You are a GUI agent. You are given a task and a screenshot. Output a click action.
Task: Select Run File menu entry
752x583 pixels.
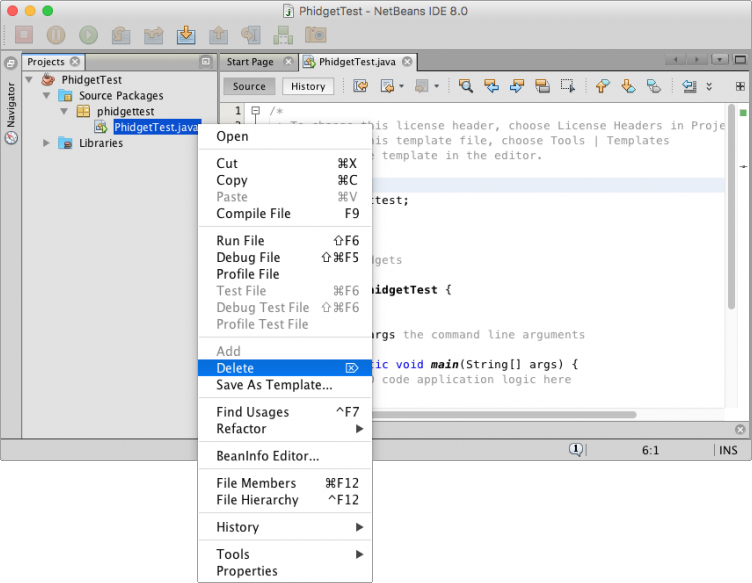pyautogui.click(x=285, y=241)
